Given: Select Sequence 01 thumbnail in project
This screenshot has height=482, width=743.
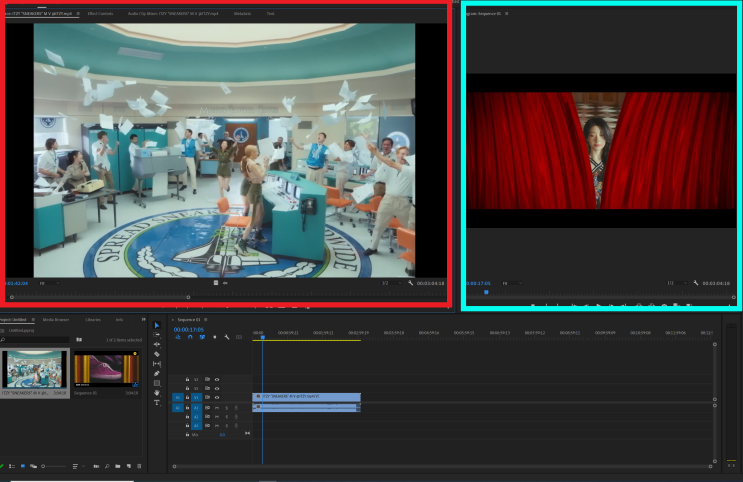Looking at the screenshot, I should pos(107,370).
